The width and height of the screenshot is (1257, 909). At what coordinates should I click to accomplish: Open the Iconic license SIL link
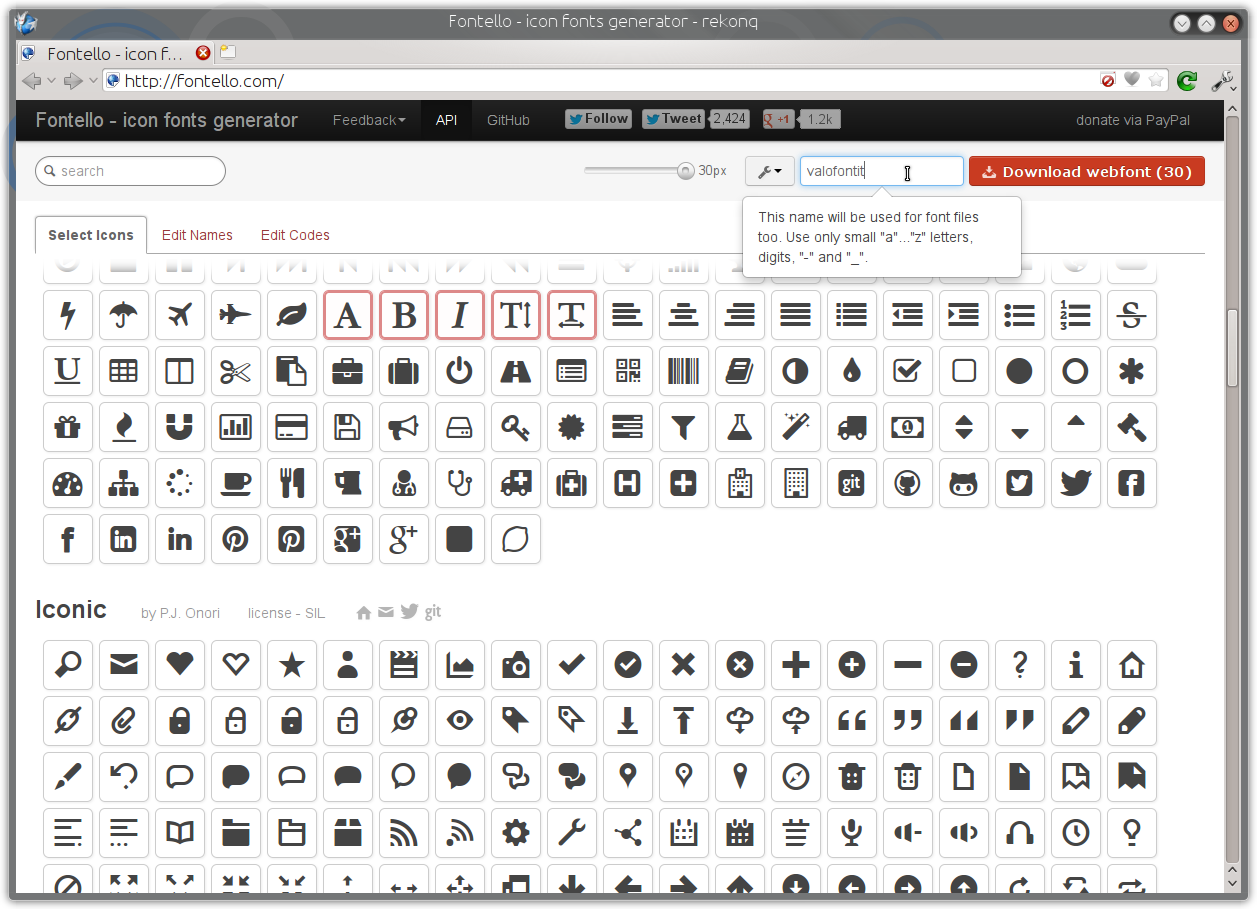point(286,613)
